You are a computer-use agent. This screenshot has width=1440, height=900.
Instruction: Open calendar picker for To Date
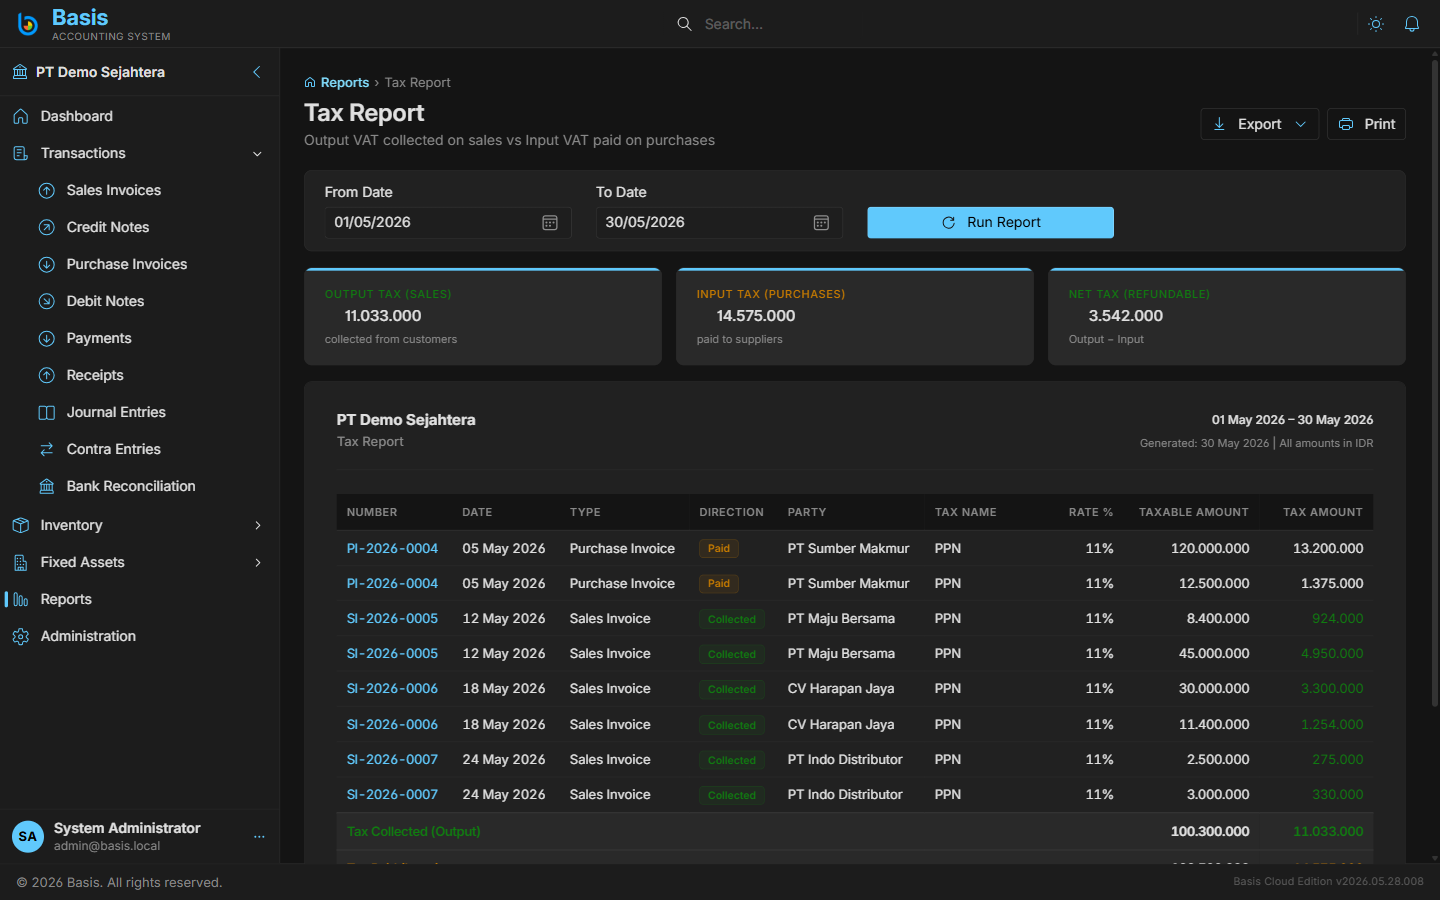(821, 223)
